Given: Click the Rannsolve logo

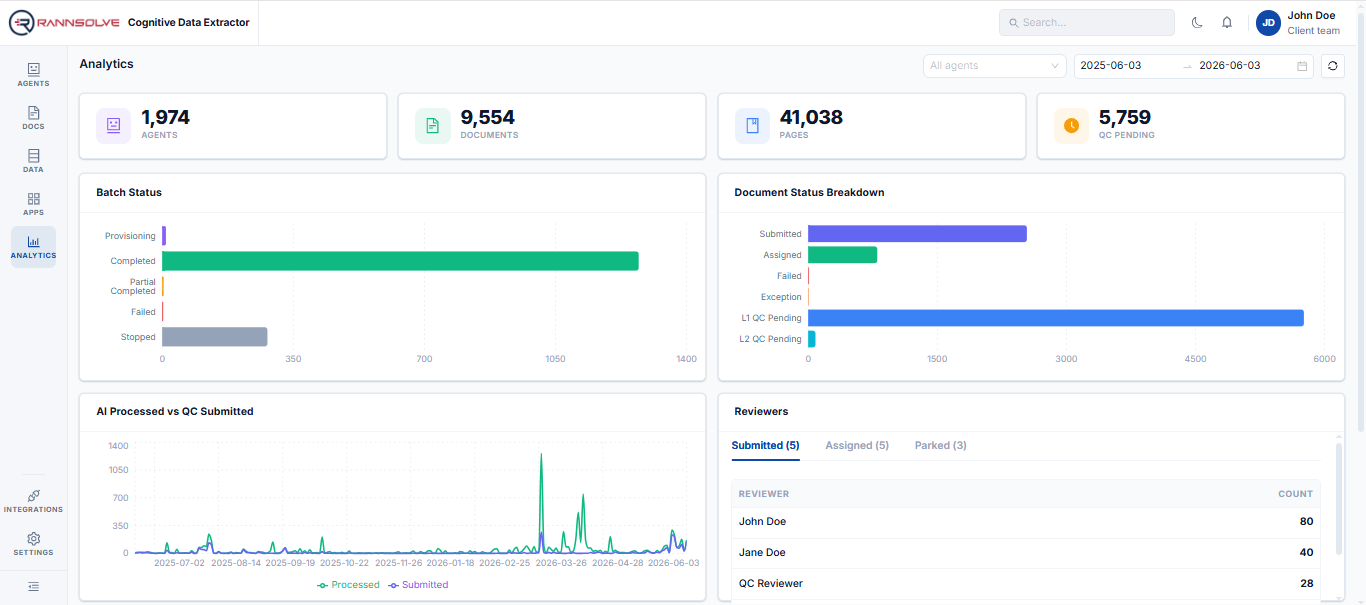Looking at the screenshot, I should click(64, 22).
